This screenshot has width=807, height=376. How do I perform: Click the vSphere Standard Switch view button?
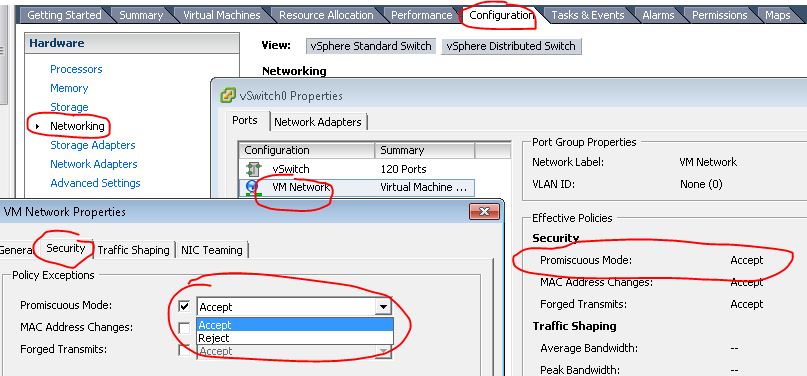point(371,46)
